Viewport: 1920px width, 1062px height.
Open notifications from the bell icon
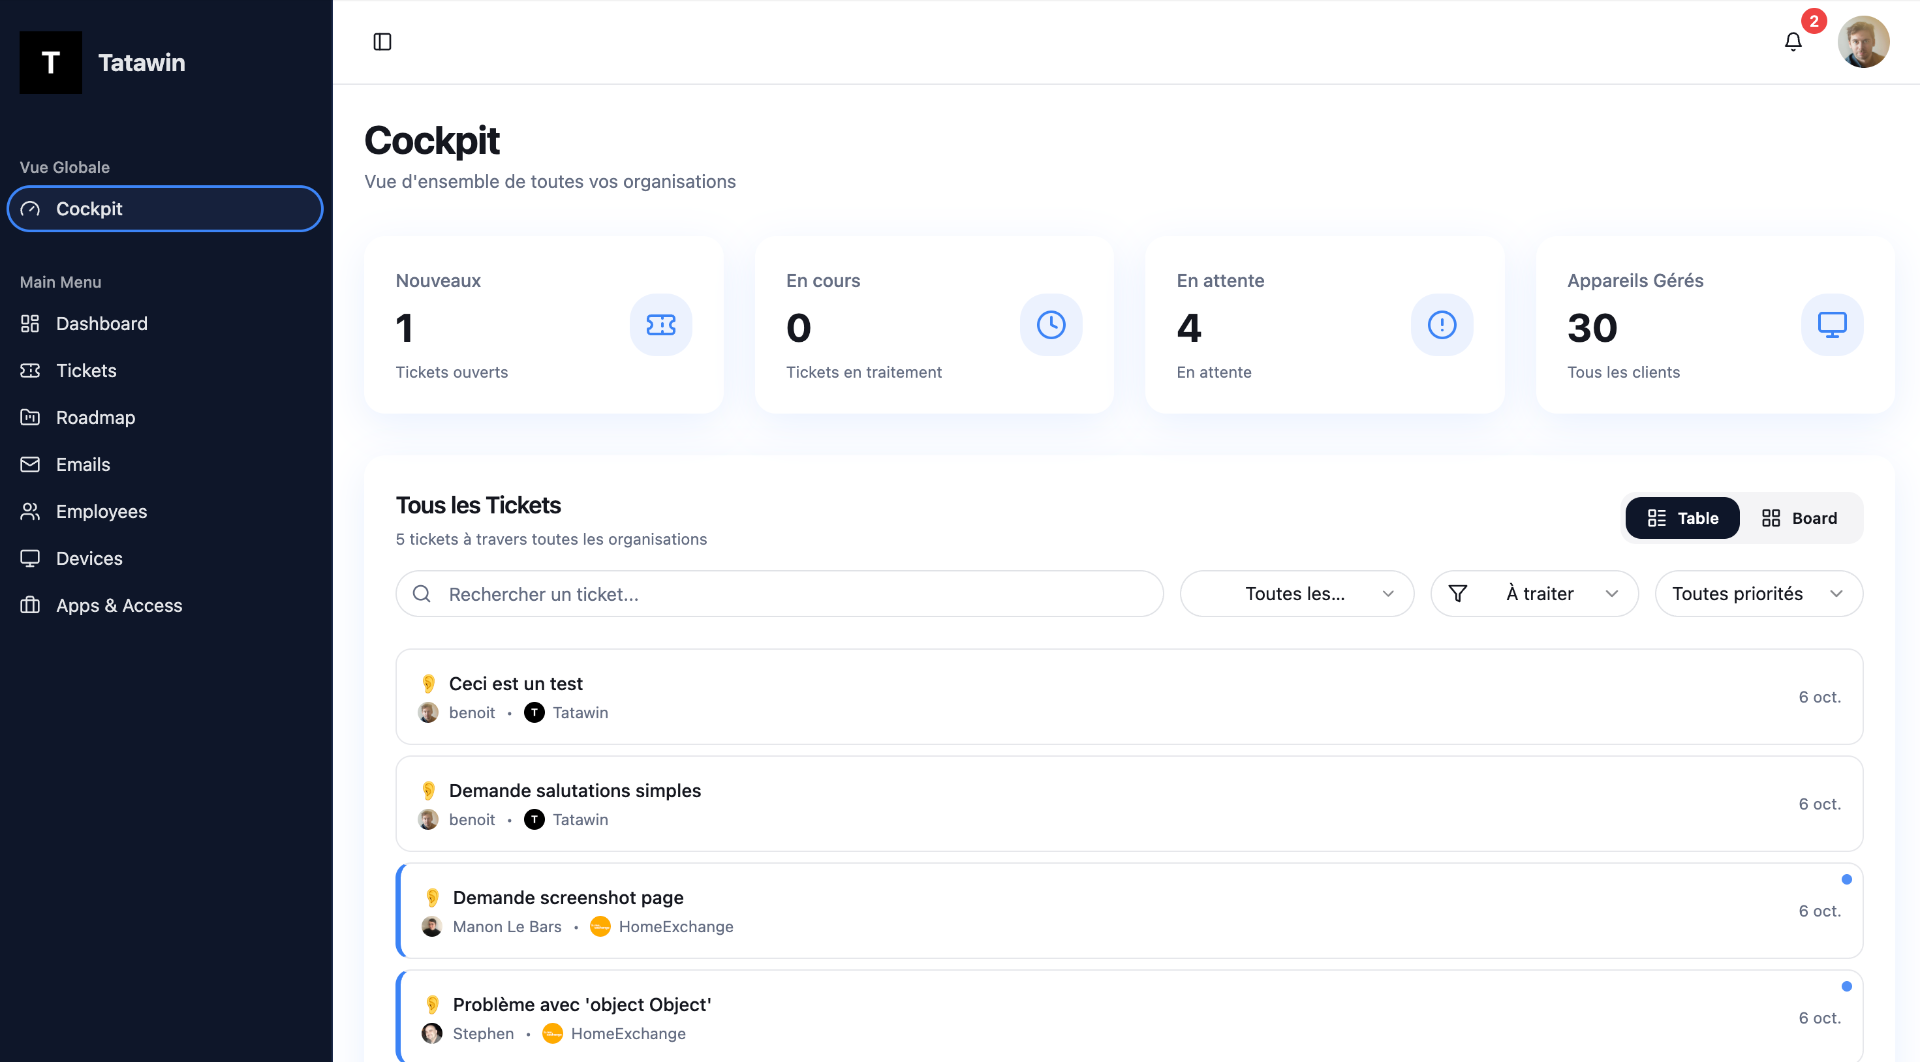[x=1793, y=42]
